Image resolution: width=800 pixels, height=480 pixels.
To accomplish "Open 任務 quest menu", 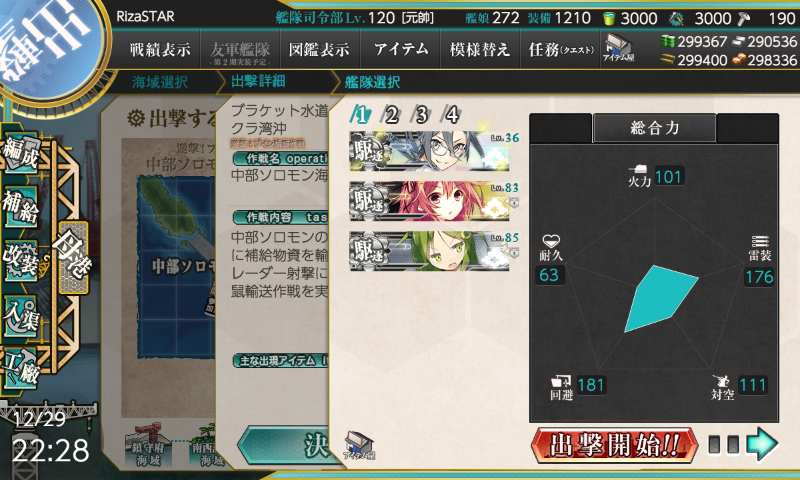I will coord(561,49).
